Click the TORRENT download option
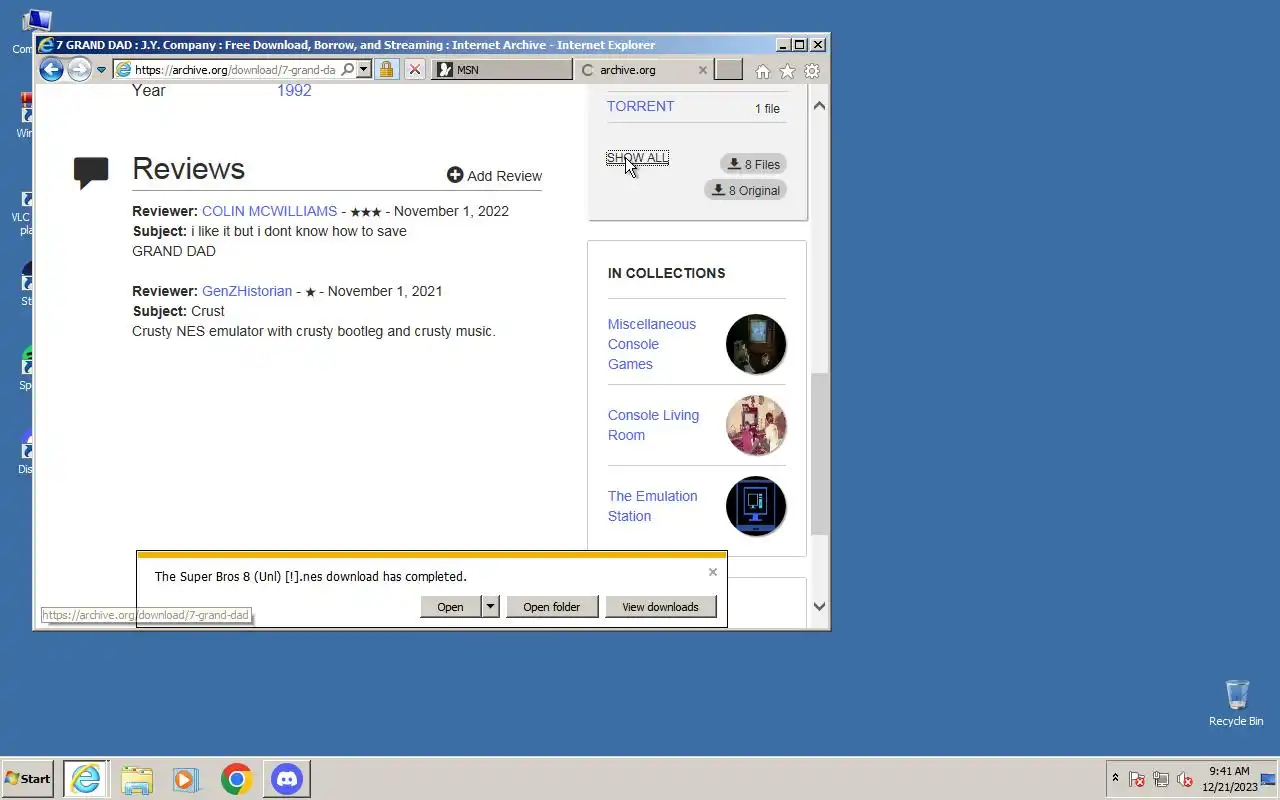Screen dimensions: 1280x800 click(640, 106)
